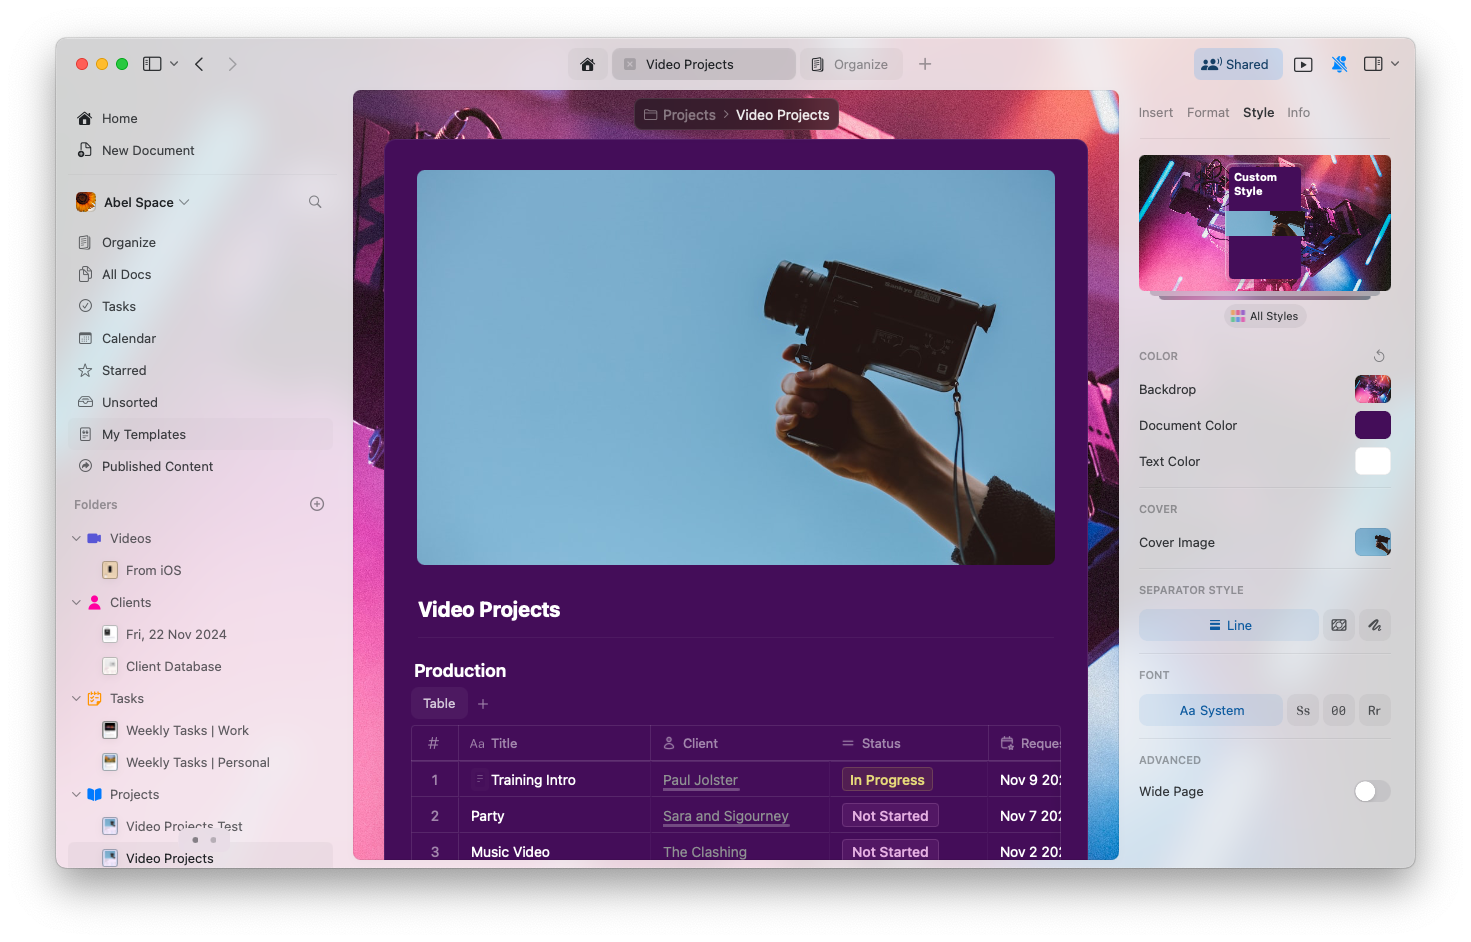Open the Paul Jolster client link
The width and height of the screenshot is (1471, 942).
[700, 780]
